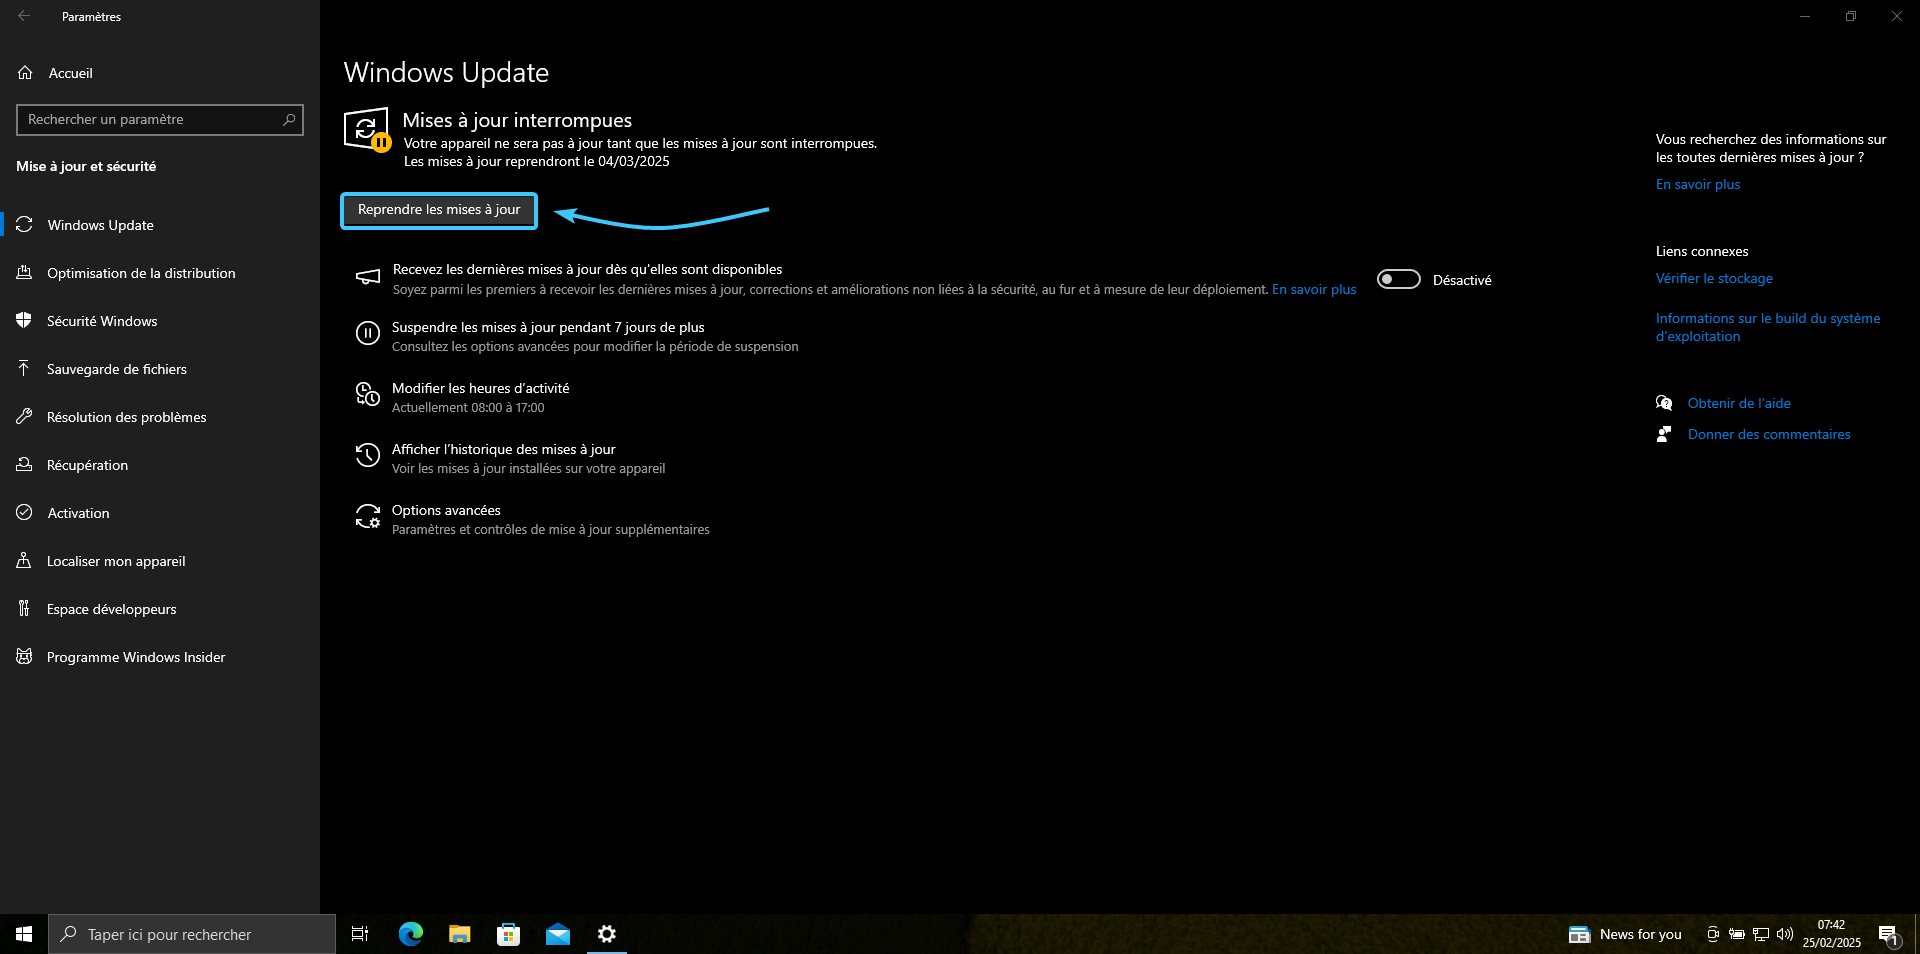
Task: Click Suspendre les mises à jour pendant 7 jours
Action: 548,327
